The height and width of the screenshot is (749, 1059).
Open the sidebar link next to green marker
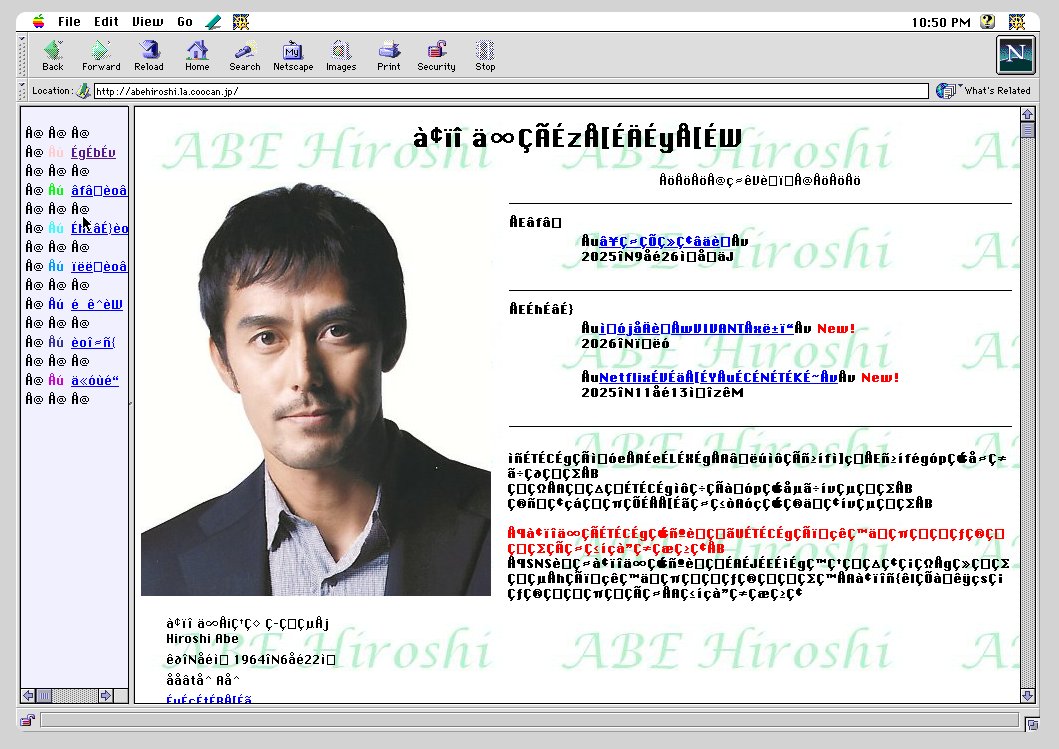(99, 190)
